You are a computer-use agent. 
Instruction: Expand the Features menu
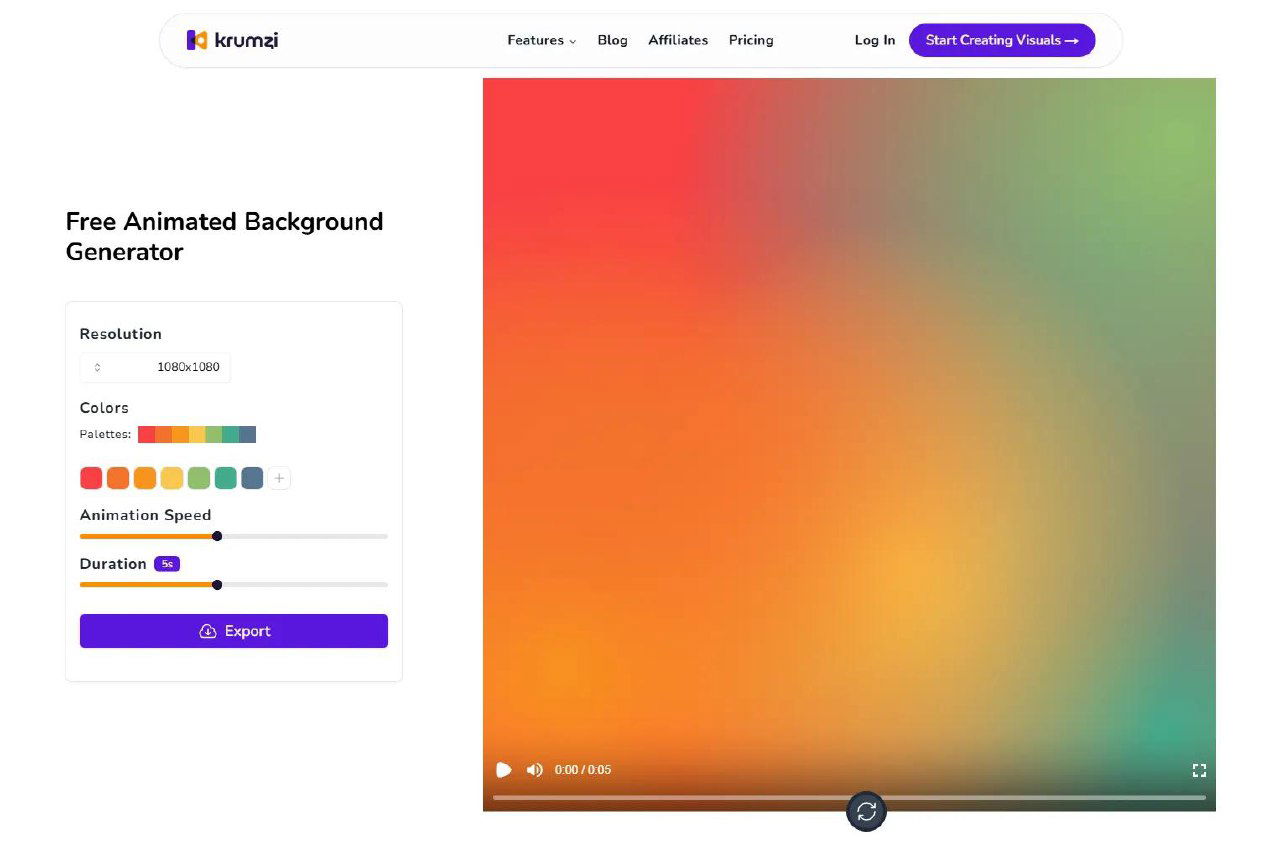540,40
